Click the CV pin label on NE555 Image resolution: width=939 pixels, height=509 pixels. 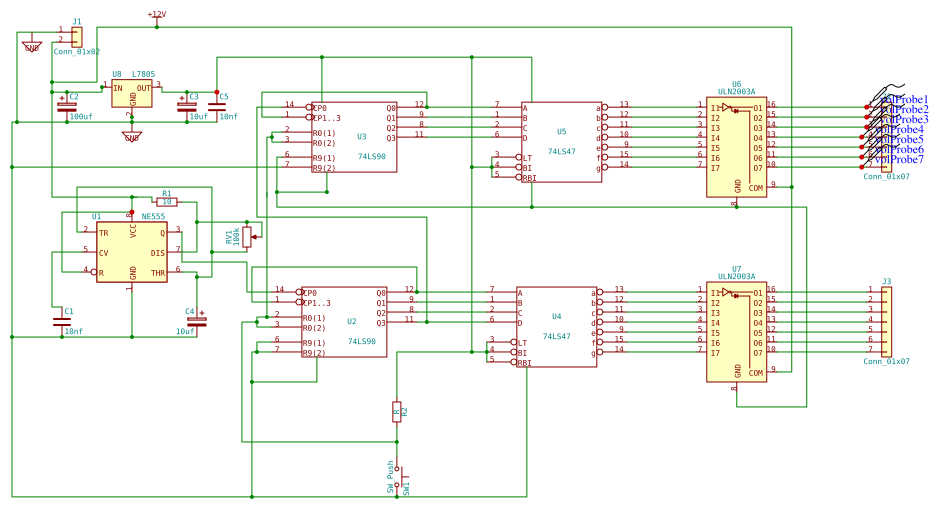[x=104, y=253]
